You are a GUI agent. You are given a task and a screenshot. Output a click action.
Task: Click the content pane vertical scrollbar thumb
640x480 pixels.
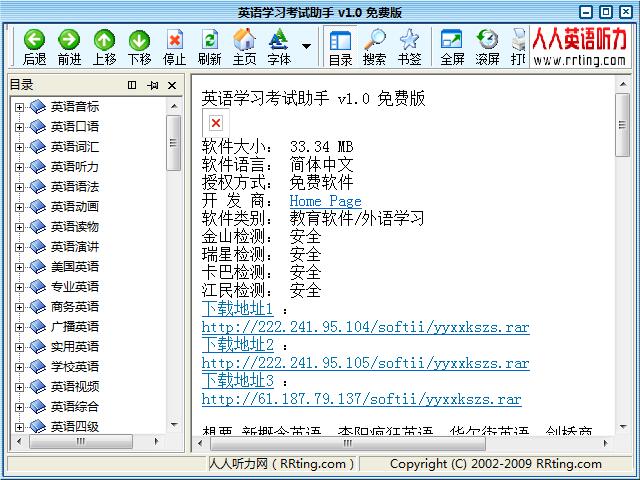coord(622,125)
